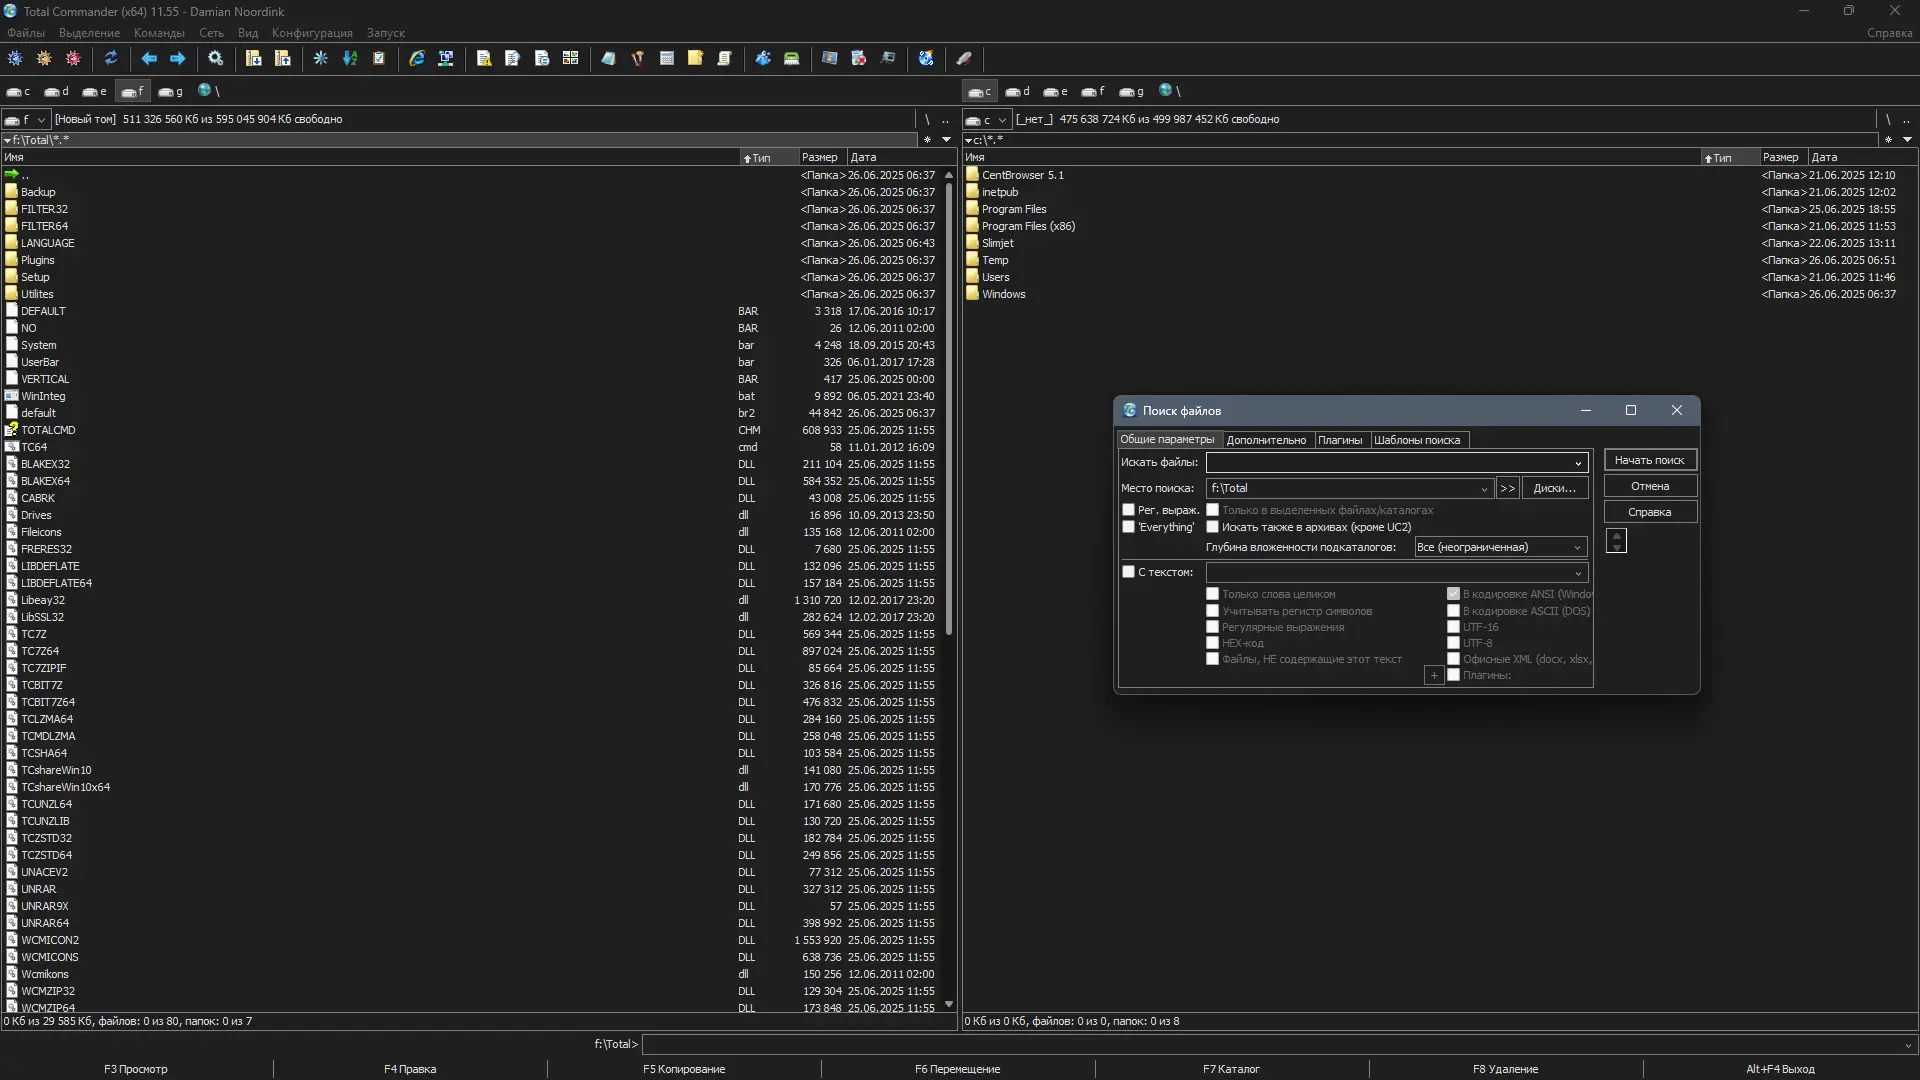Open subdirectory depth dropdown 'Все (неограниченная)'

(1500, 547)
